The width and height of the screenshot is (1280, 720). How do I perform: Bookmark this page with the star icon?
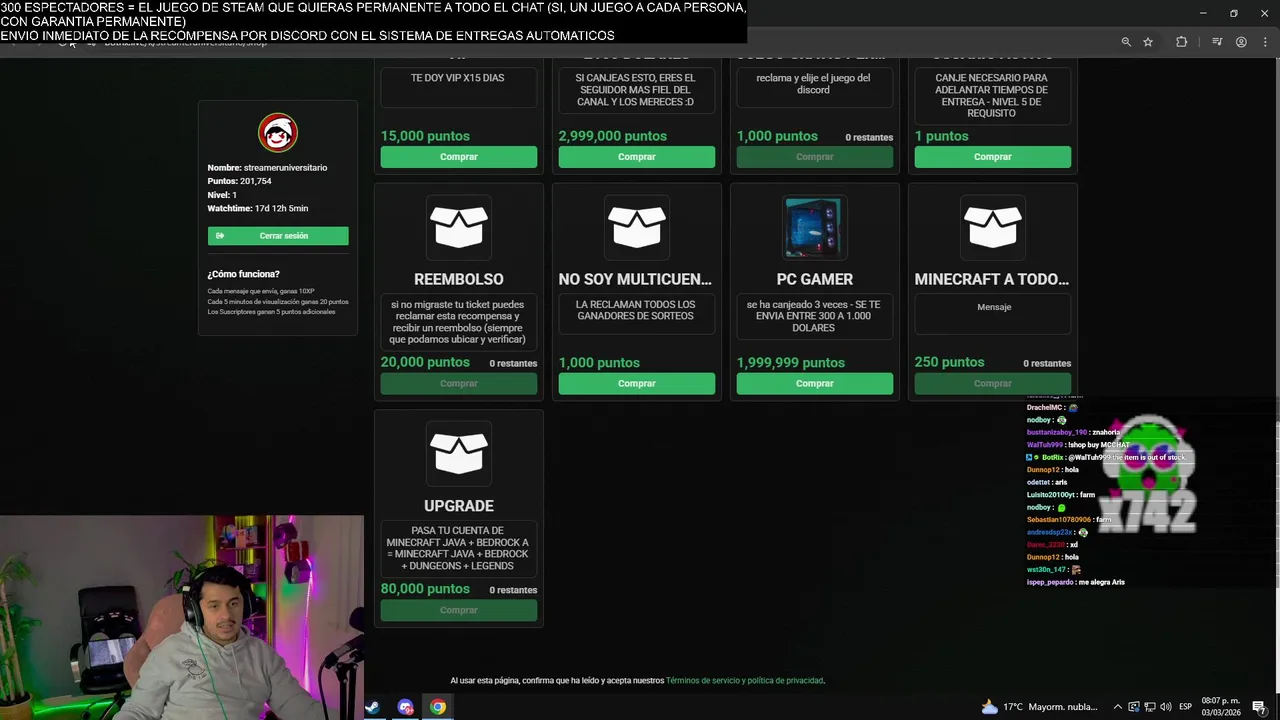point(1148,42)
